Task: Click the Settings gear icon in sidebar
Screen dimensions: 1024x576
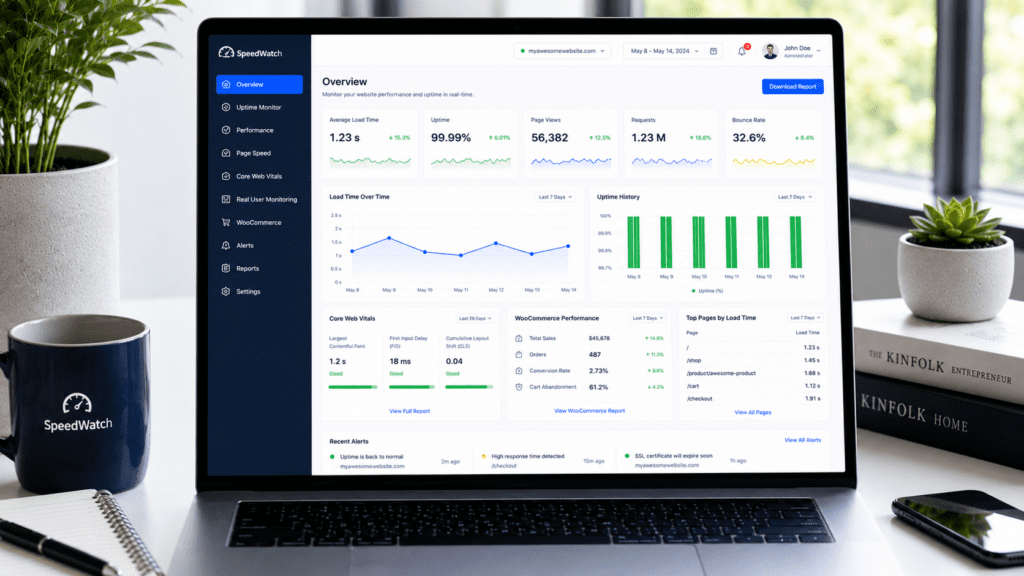Action: [x=226, y=291]
